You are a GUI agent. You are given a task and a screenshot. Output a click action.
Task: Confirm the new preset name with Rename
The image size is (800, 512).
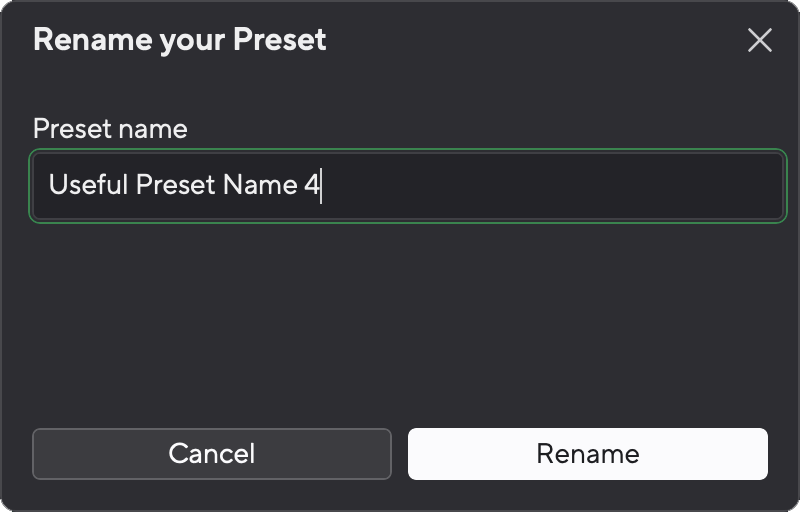pos(587,454)
